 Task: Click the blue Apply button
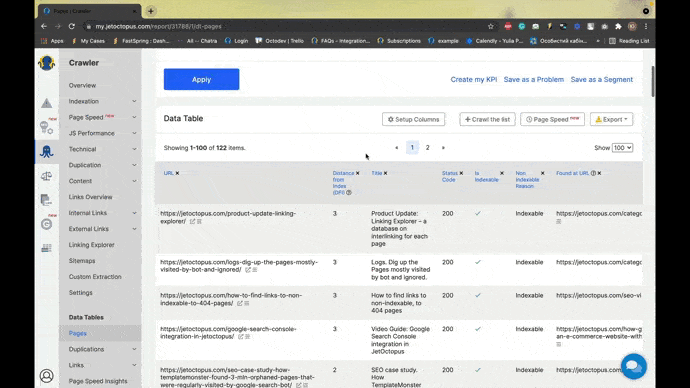[x=202, y=79]
